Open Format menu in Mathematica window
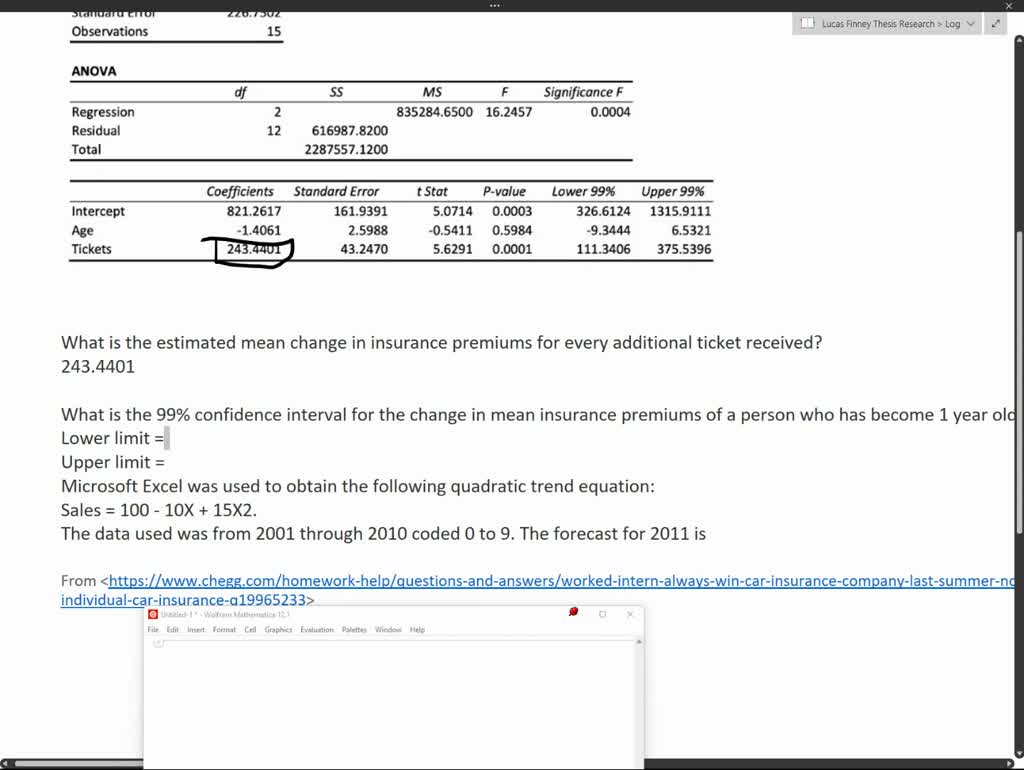The width and height of the screenshot is (1024, 770). tap(224, 630)
